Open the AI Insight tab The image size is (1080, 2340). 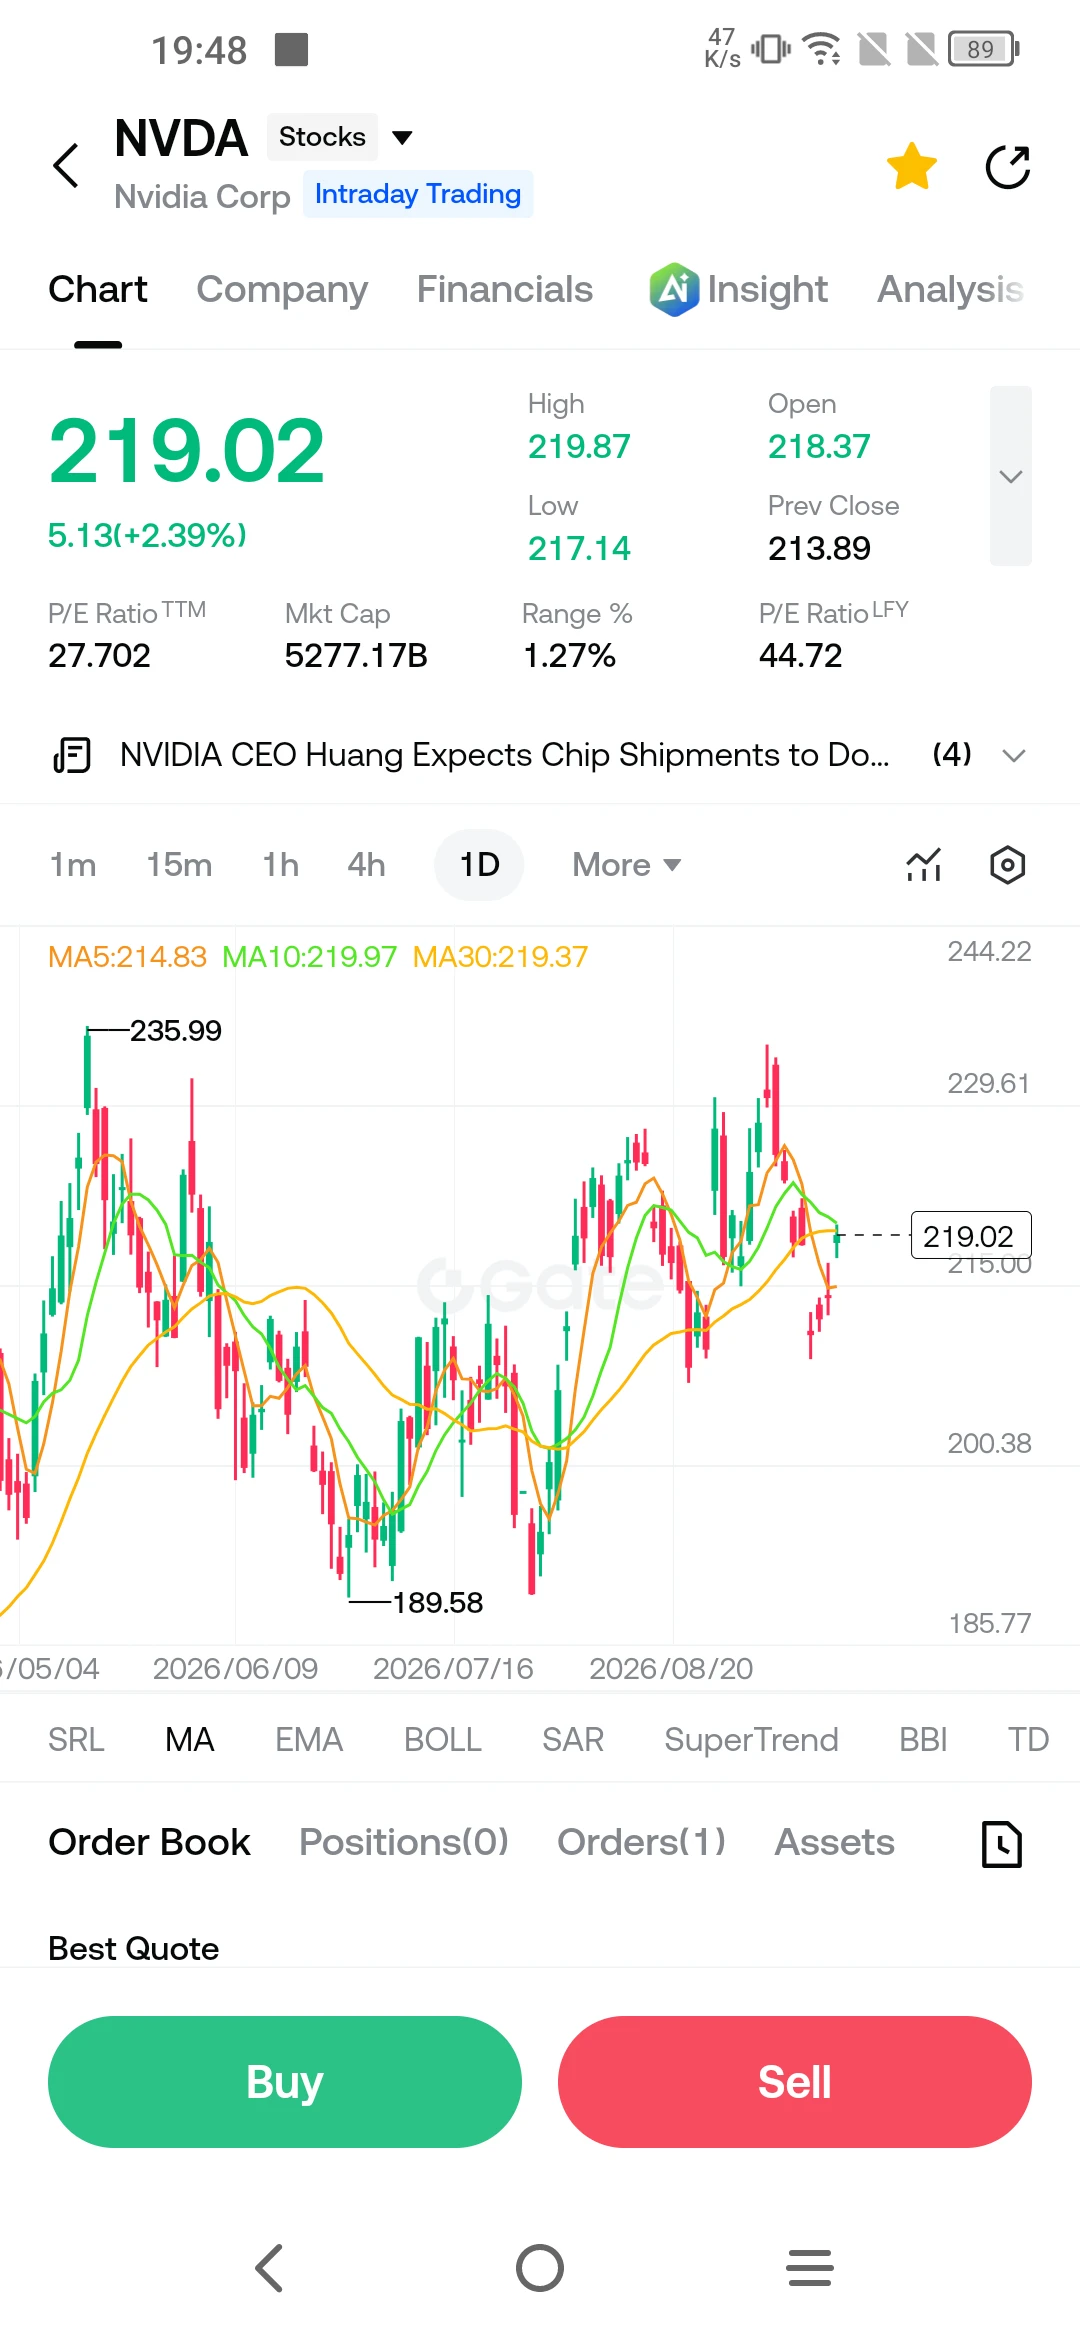pyautogui.click(x=738, y=289)
